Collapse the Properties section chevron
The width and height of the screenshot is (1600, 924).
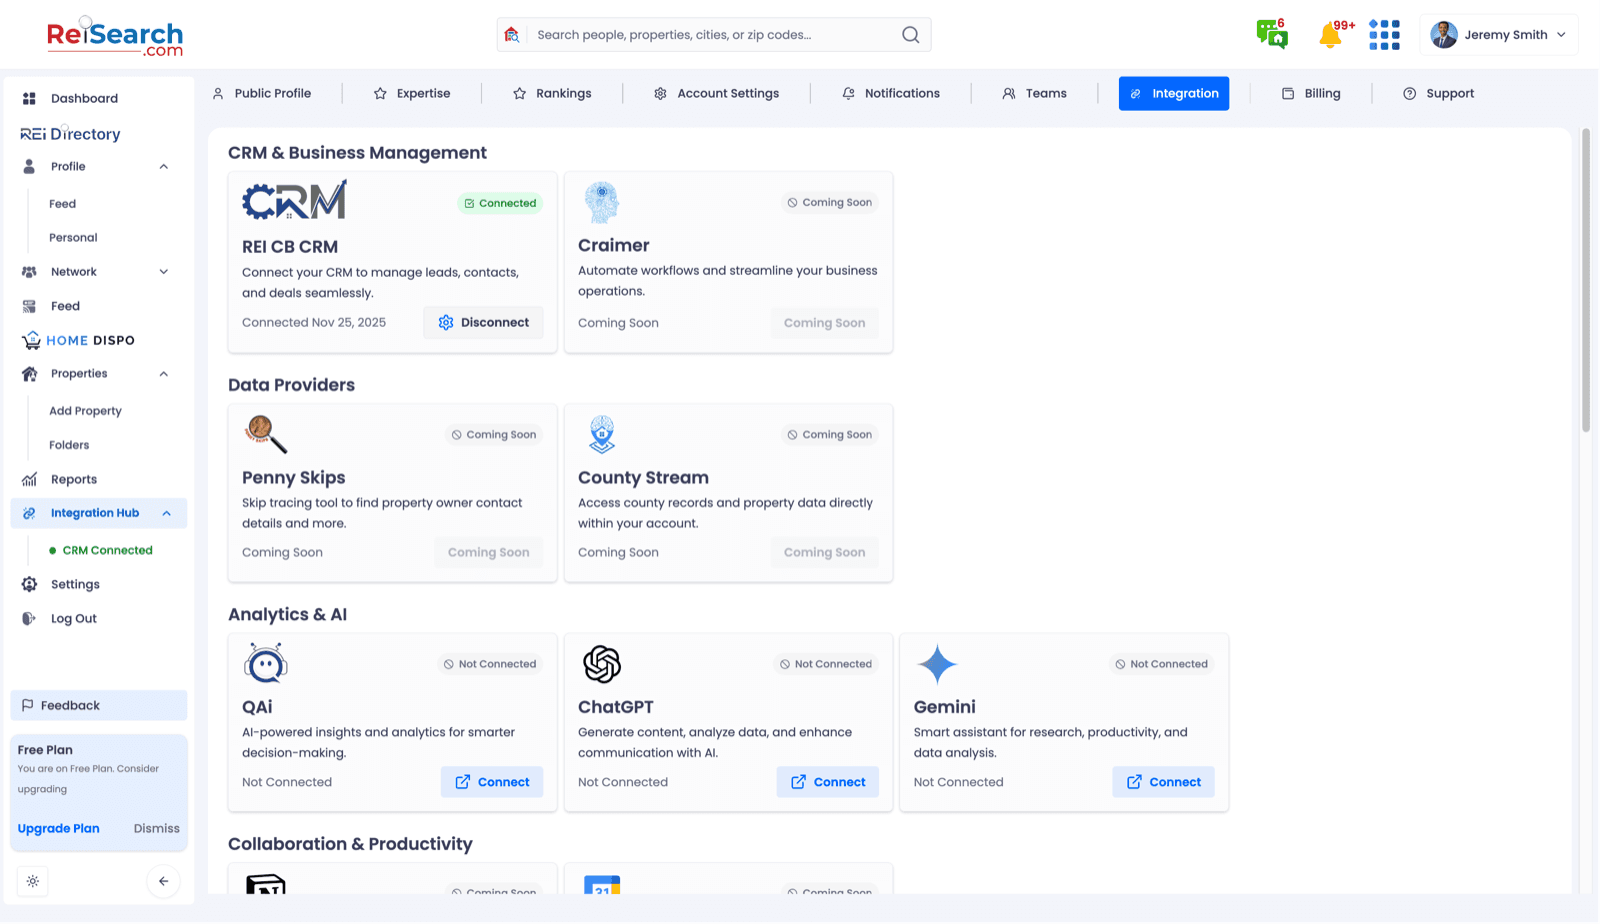pyautogui.click(x=164, y=374)
